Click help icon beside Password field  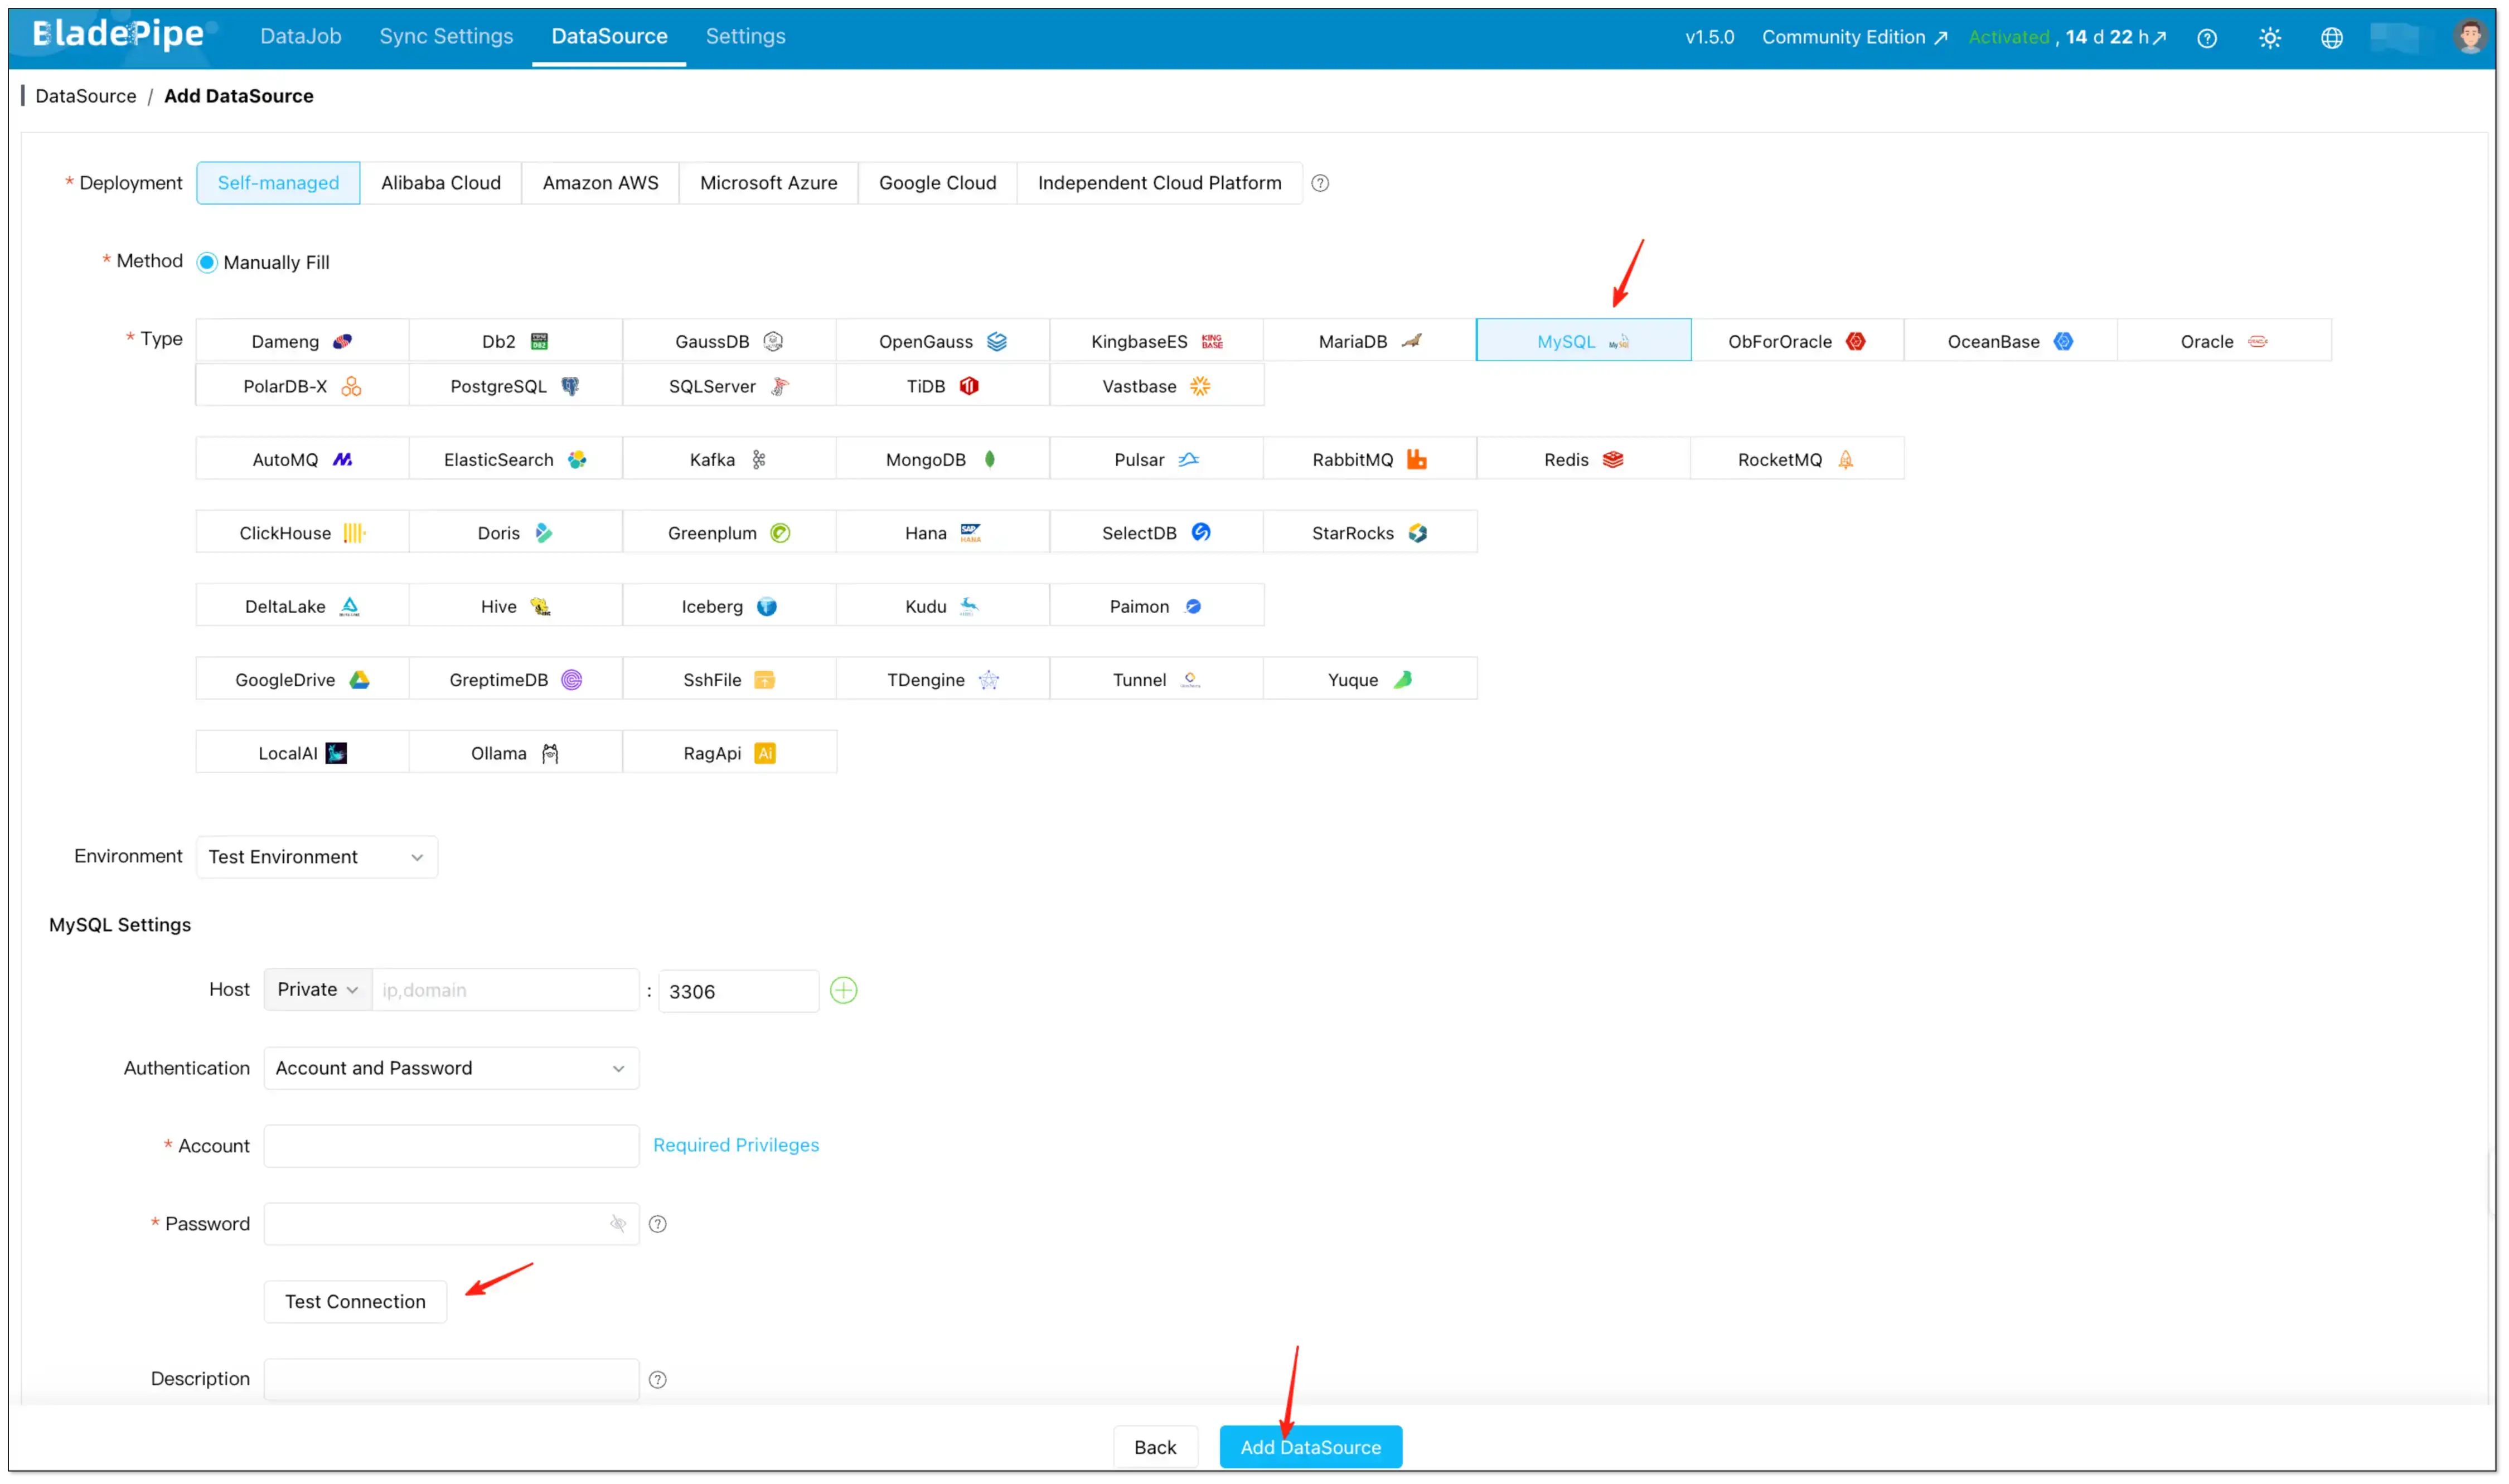pos(658,1225)
